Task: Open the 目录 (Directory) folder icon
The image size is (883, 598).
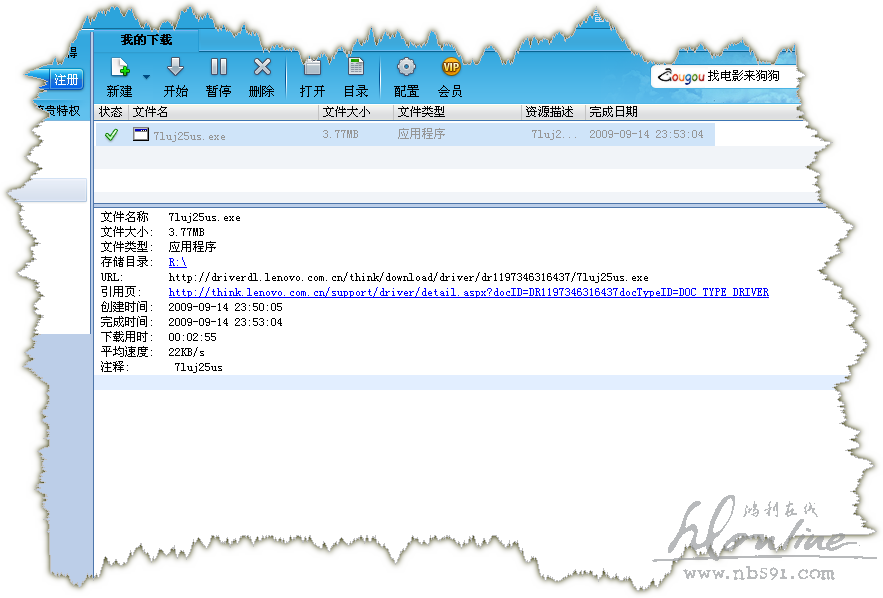Action: click(355, 69)
